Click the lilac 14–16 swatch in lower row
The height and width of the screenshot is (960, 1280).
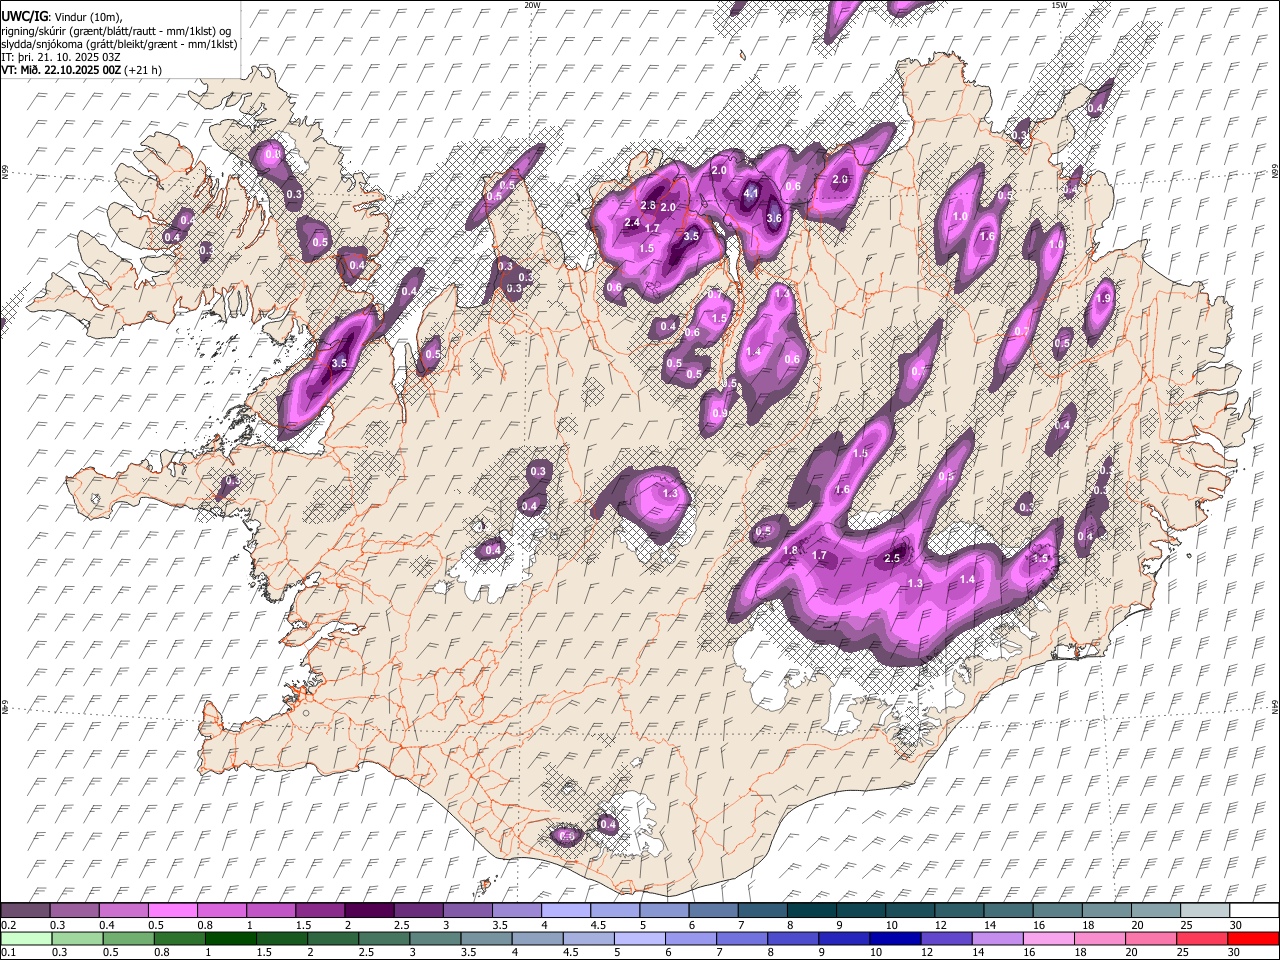coord(997,938)
